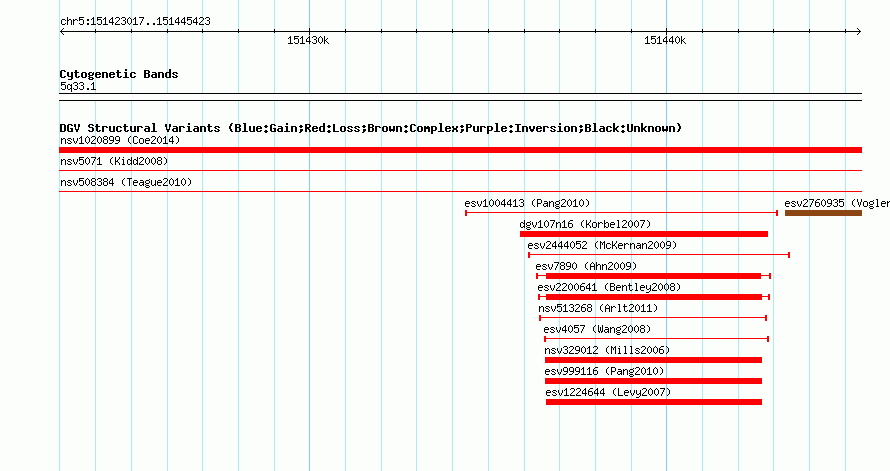Click the brown esv2760935 complex variant bar
Image resolution: width=890 pixels, height=471 pixels.
pos(823,213)
